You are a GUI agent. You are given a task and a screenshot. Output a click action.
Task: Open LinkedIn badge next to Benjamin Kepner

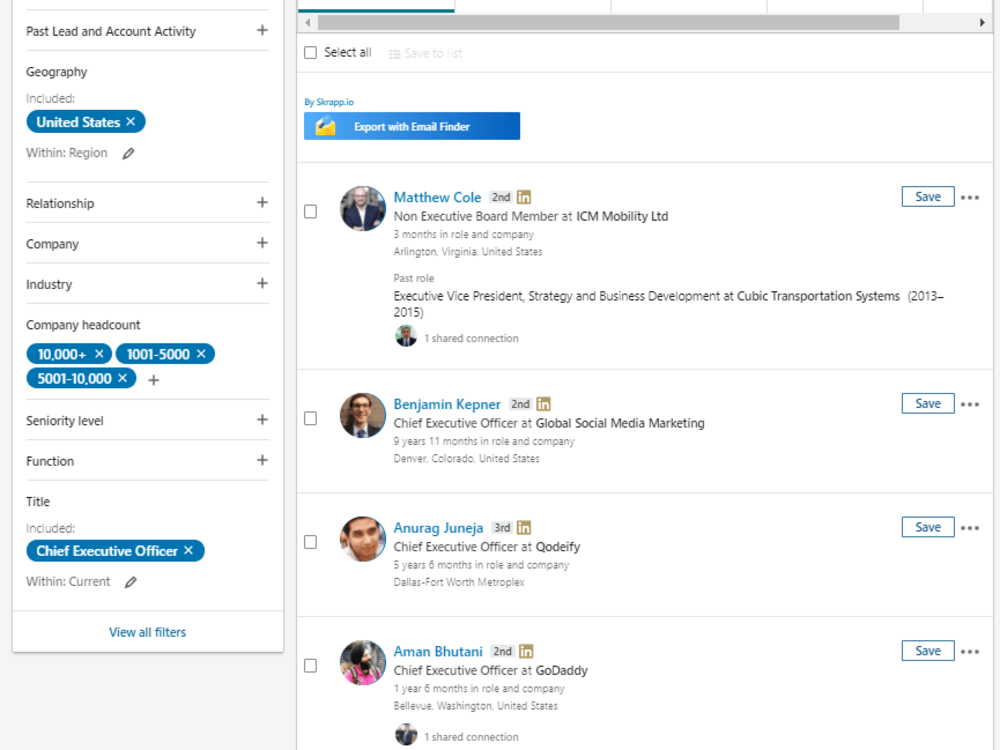point(543,404)
